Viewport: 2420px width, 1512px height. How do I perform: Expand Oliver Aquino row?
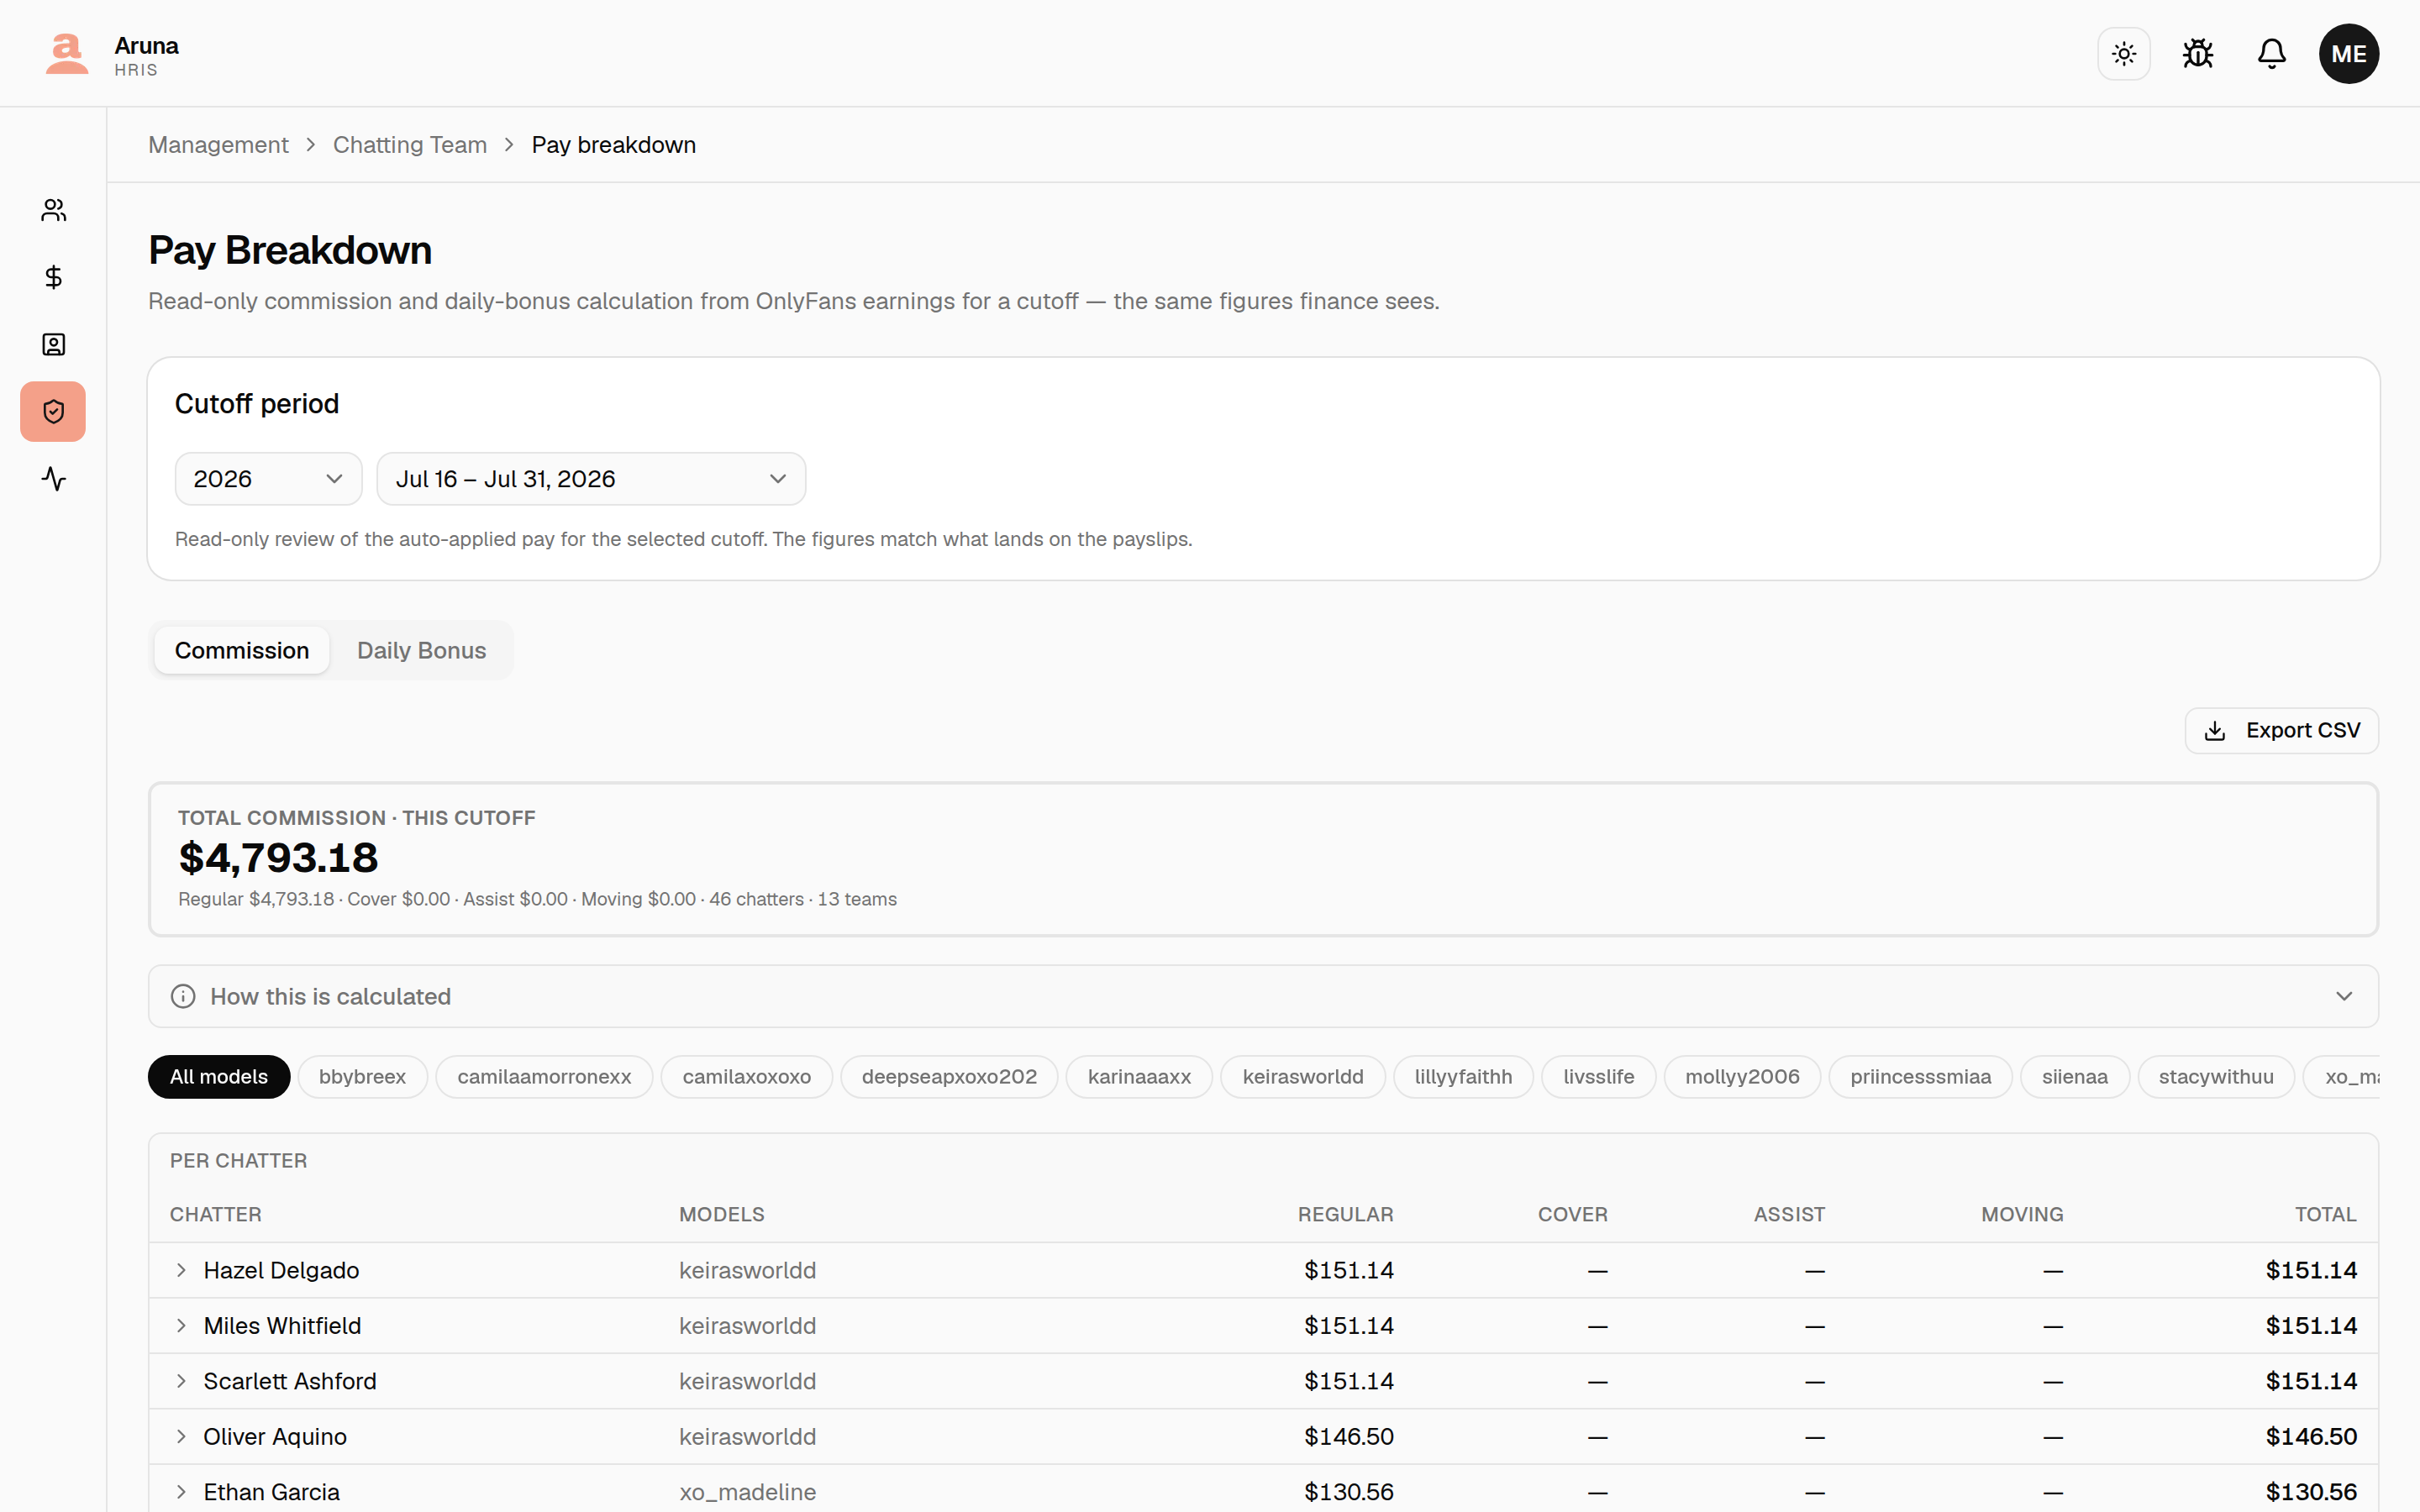click(181, 1436)
